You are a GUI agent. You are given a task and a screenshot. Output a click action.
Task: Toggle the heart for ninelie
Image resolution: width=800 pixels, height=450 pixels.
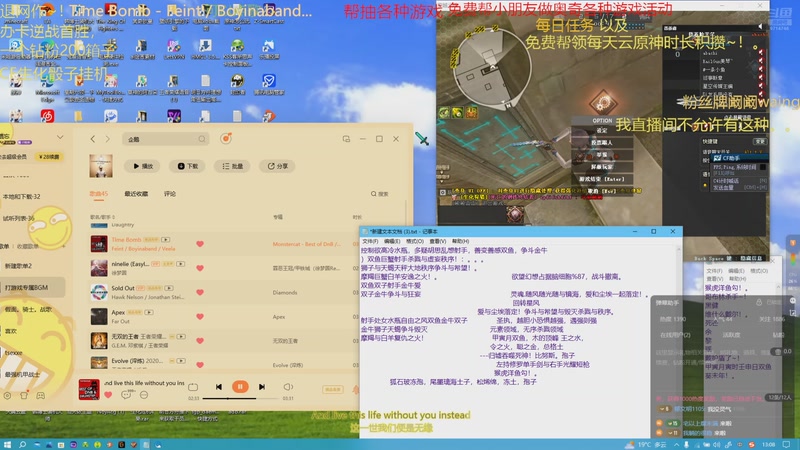point(200,268)
